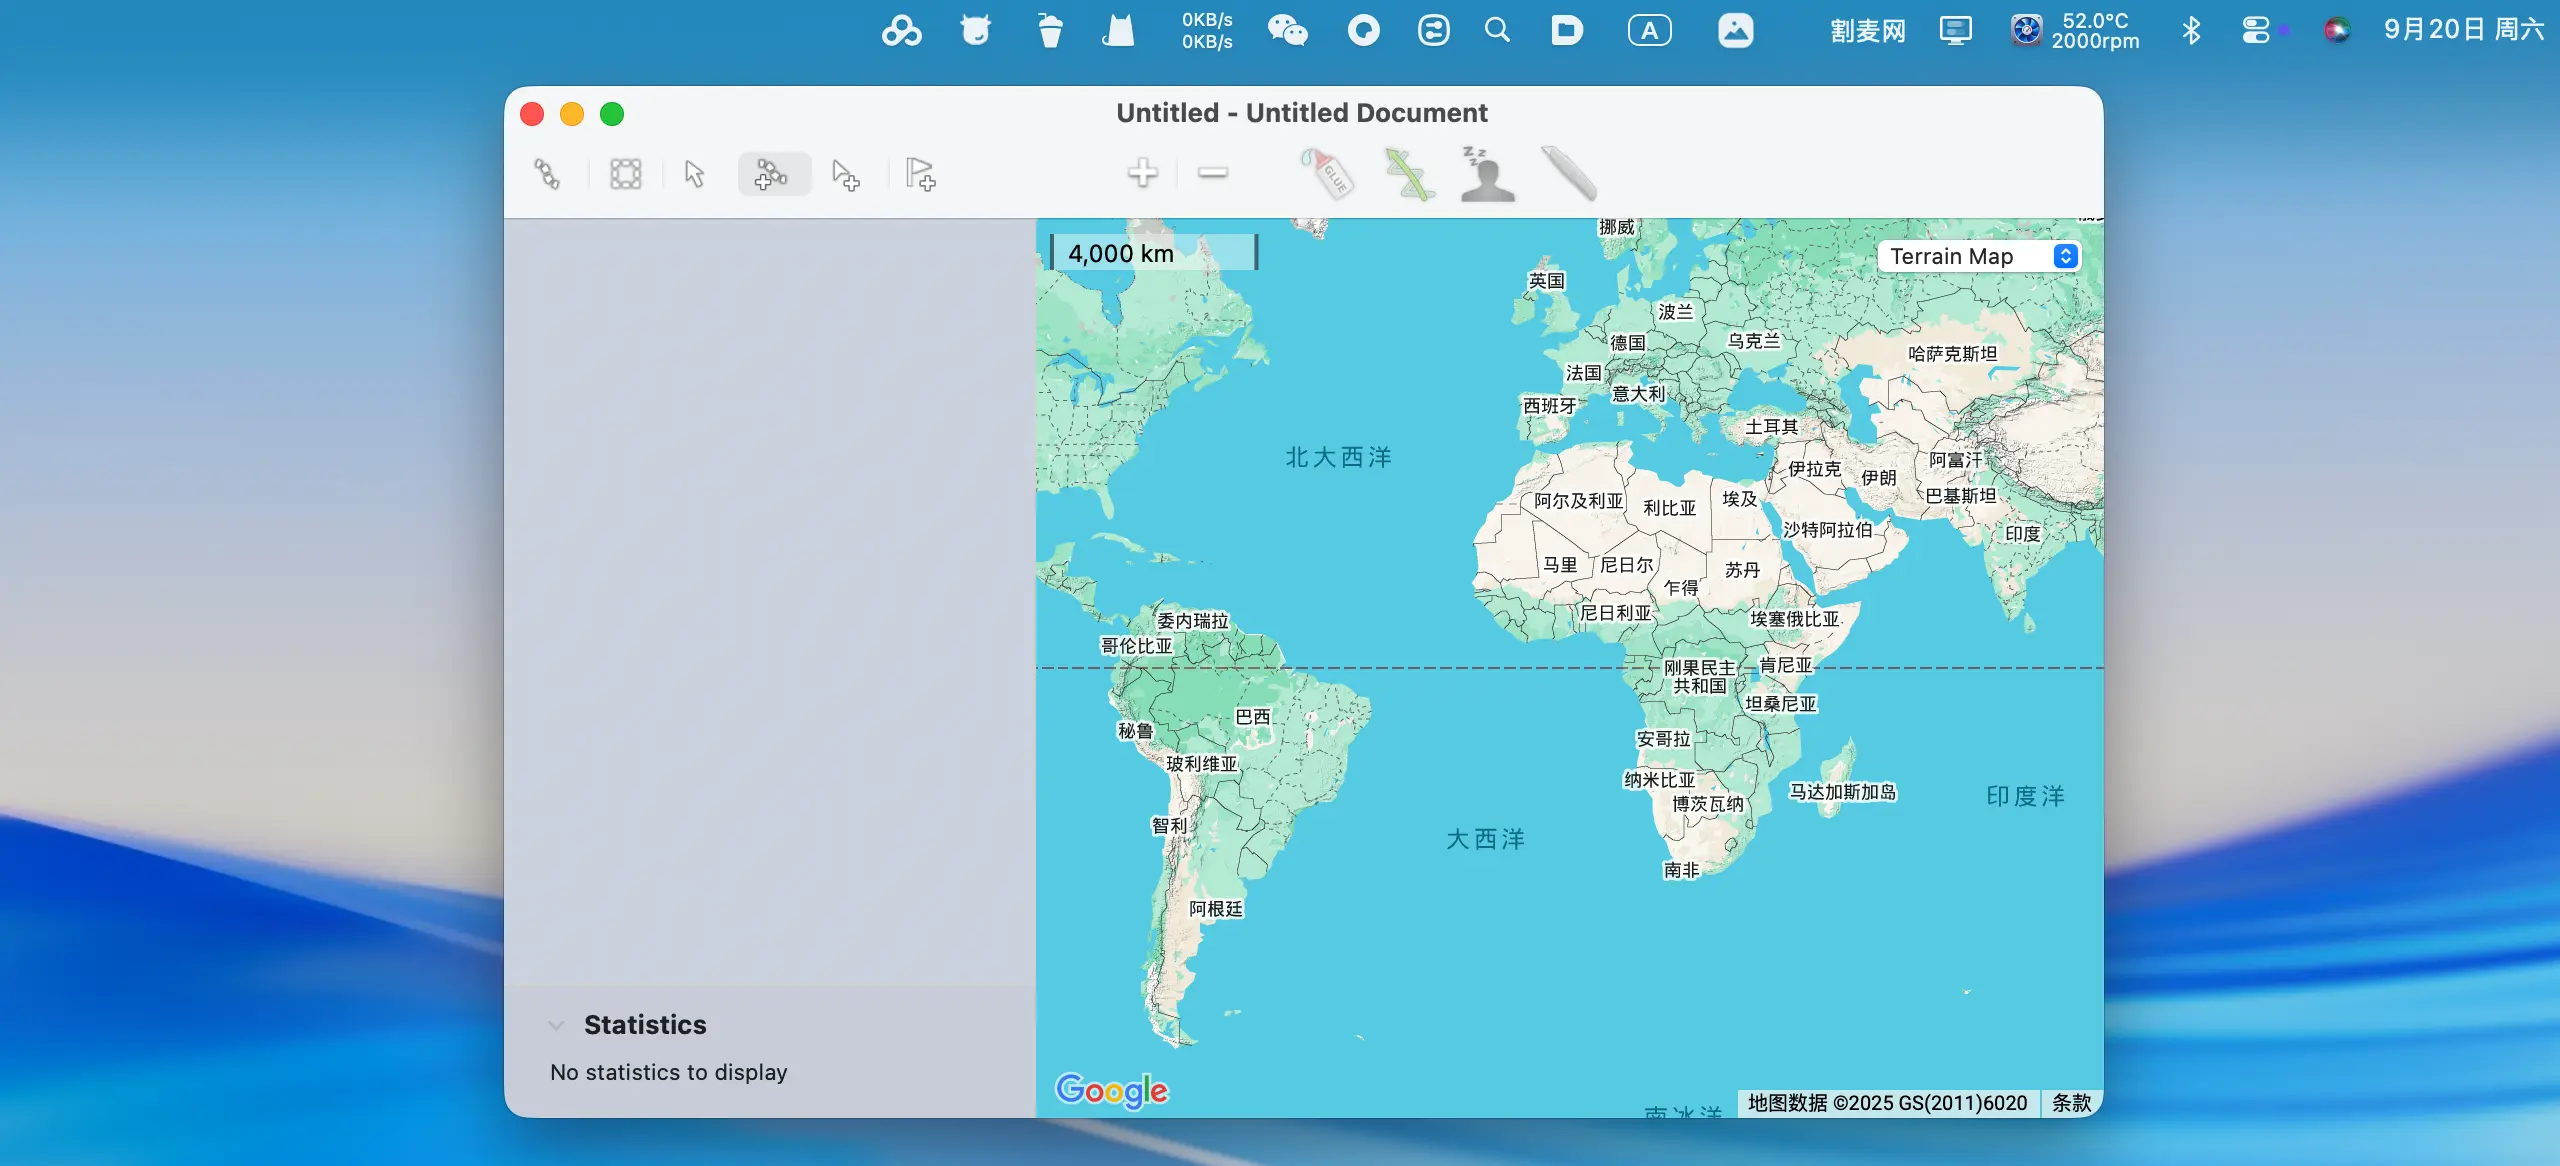Click the sleeping person idle icon
2560x1166 pixels.
1487,174
